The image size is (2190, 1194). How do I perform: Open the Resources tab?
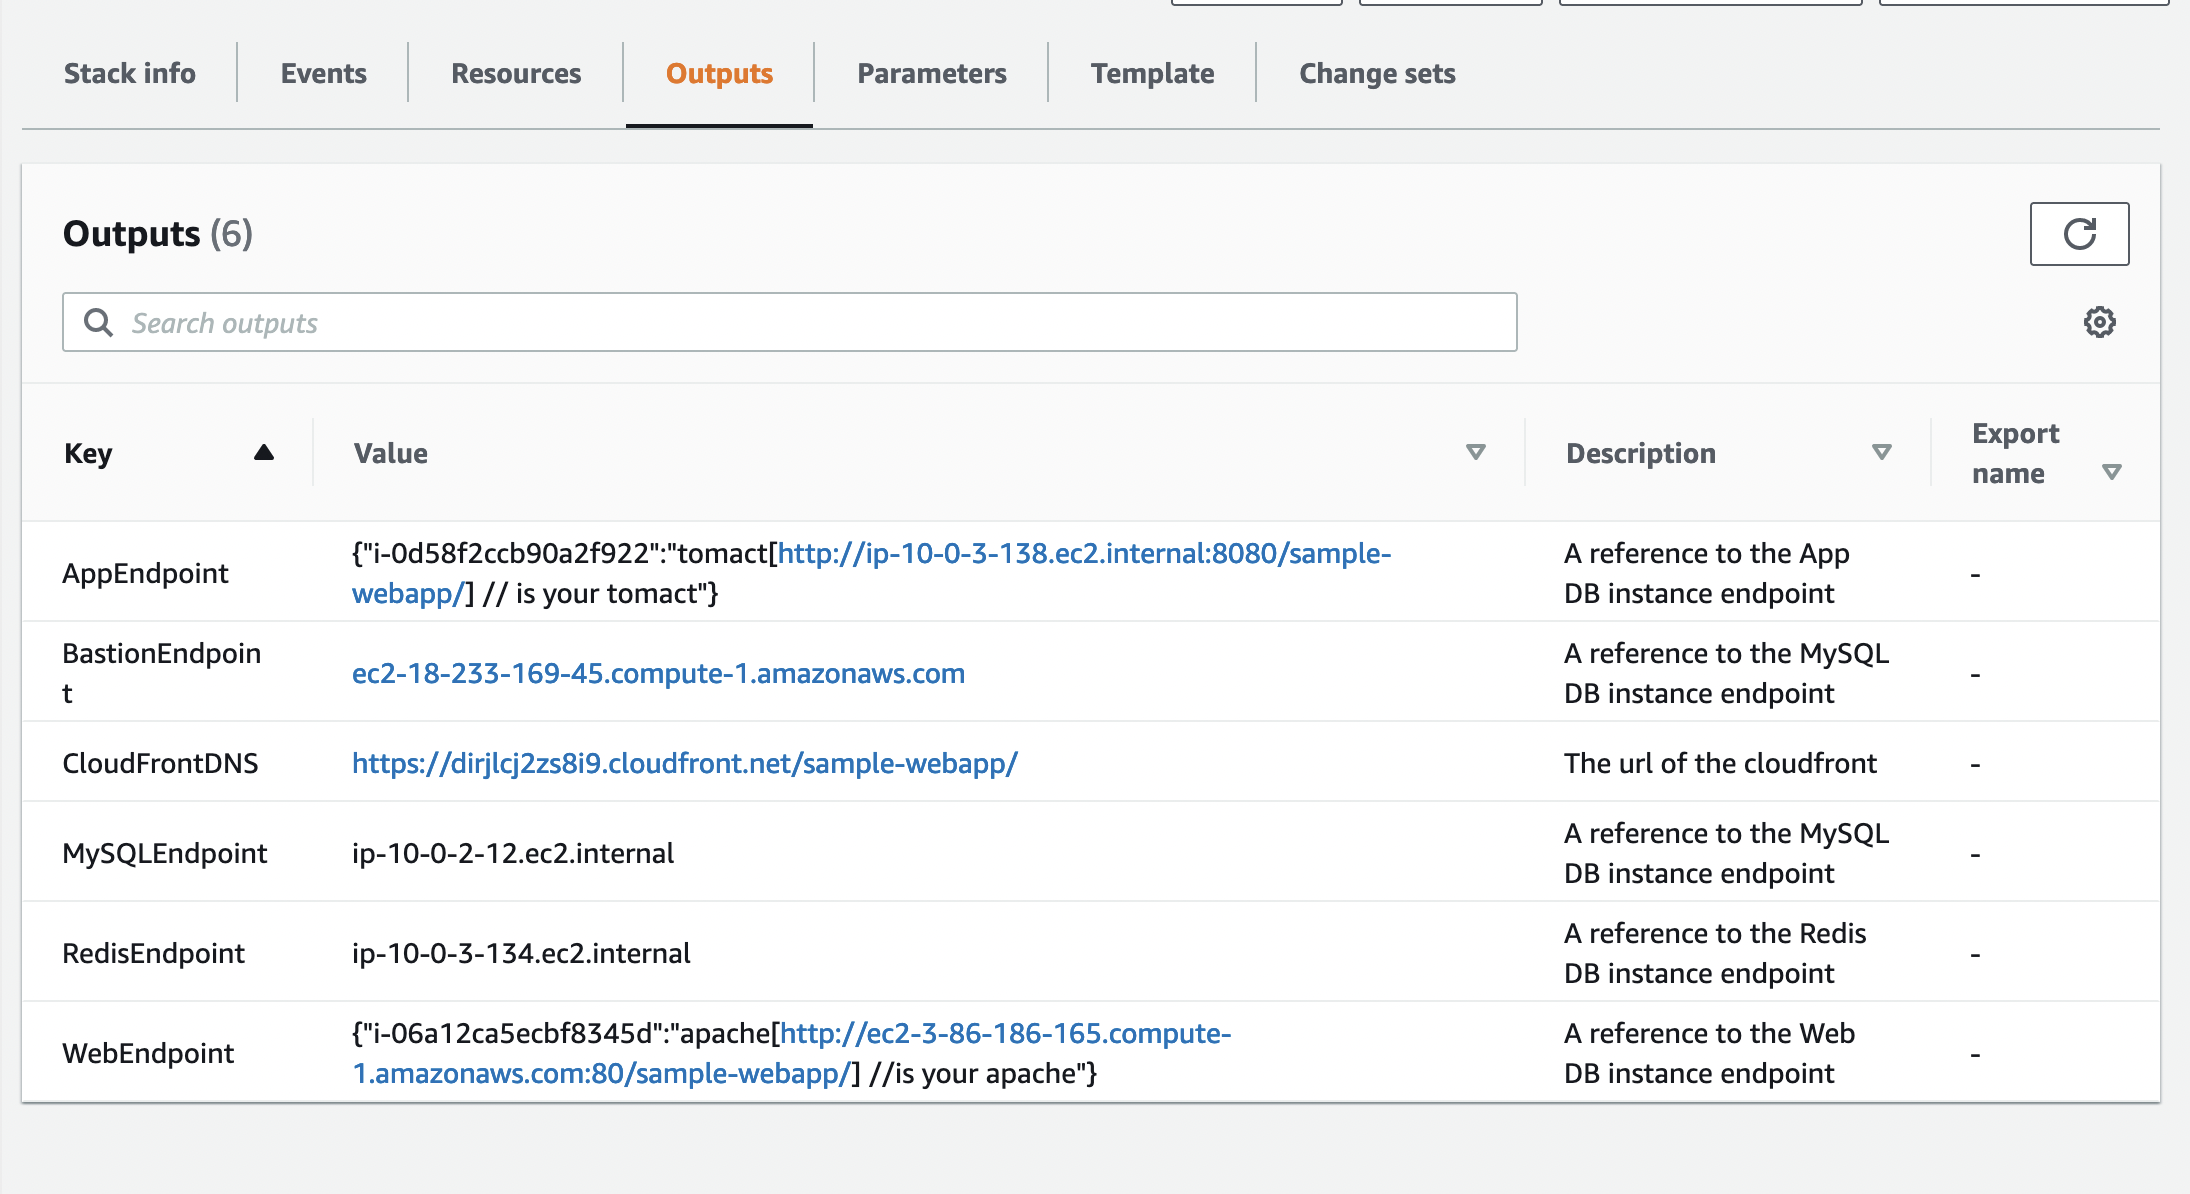516,73
